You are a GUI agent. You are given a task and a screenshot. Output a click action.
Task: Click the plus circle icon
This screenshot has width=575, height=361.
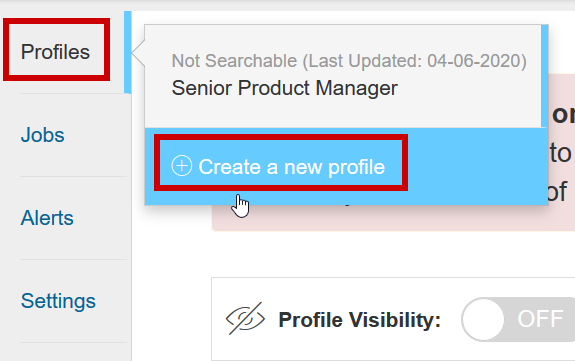coord(182,166)
